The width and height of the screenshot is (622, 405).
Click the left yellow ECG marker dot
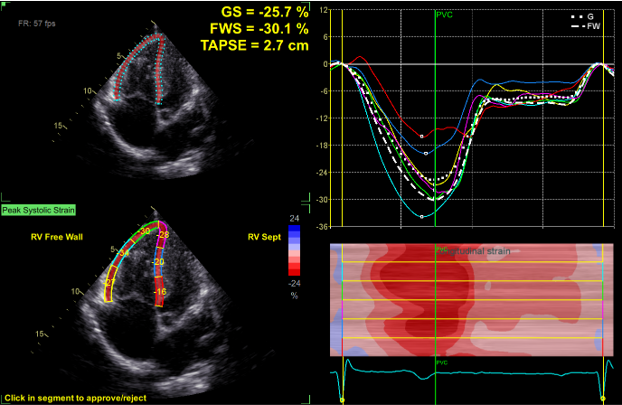click(342, 399)
